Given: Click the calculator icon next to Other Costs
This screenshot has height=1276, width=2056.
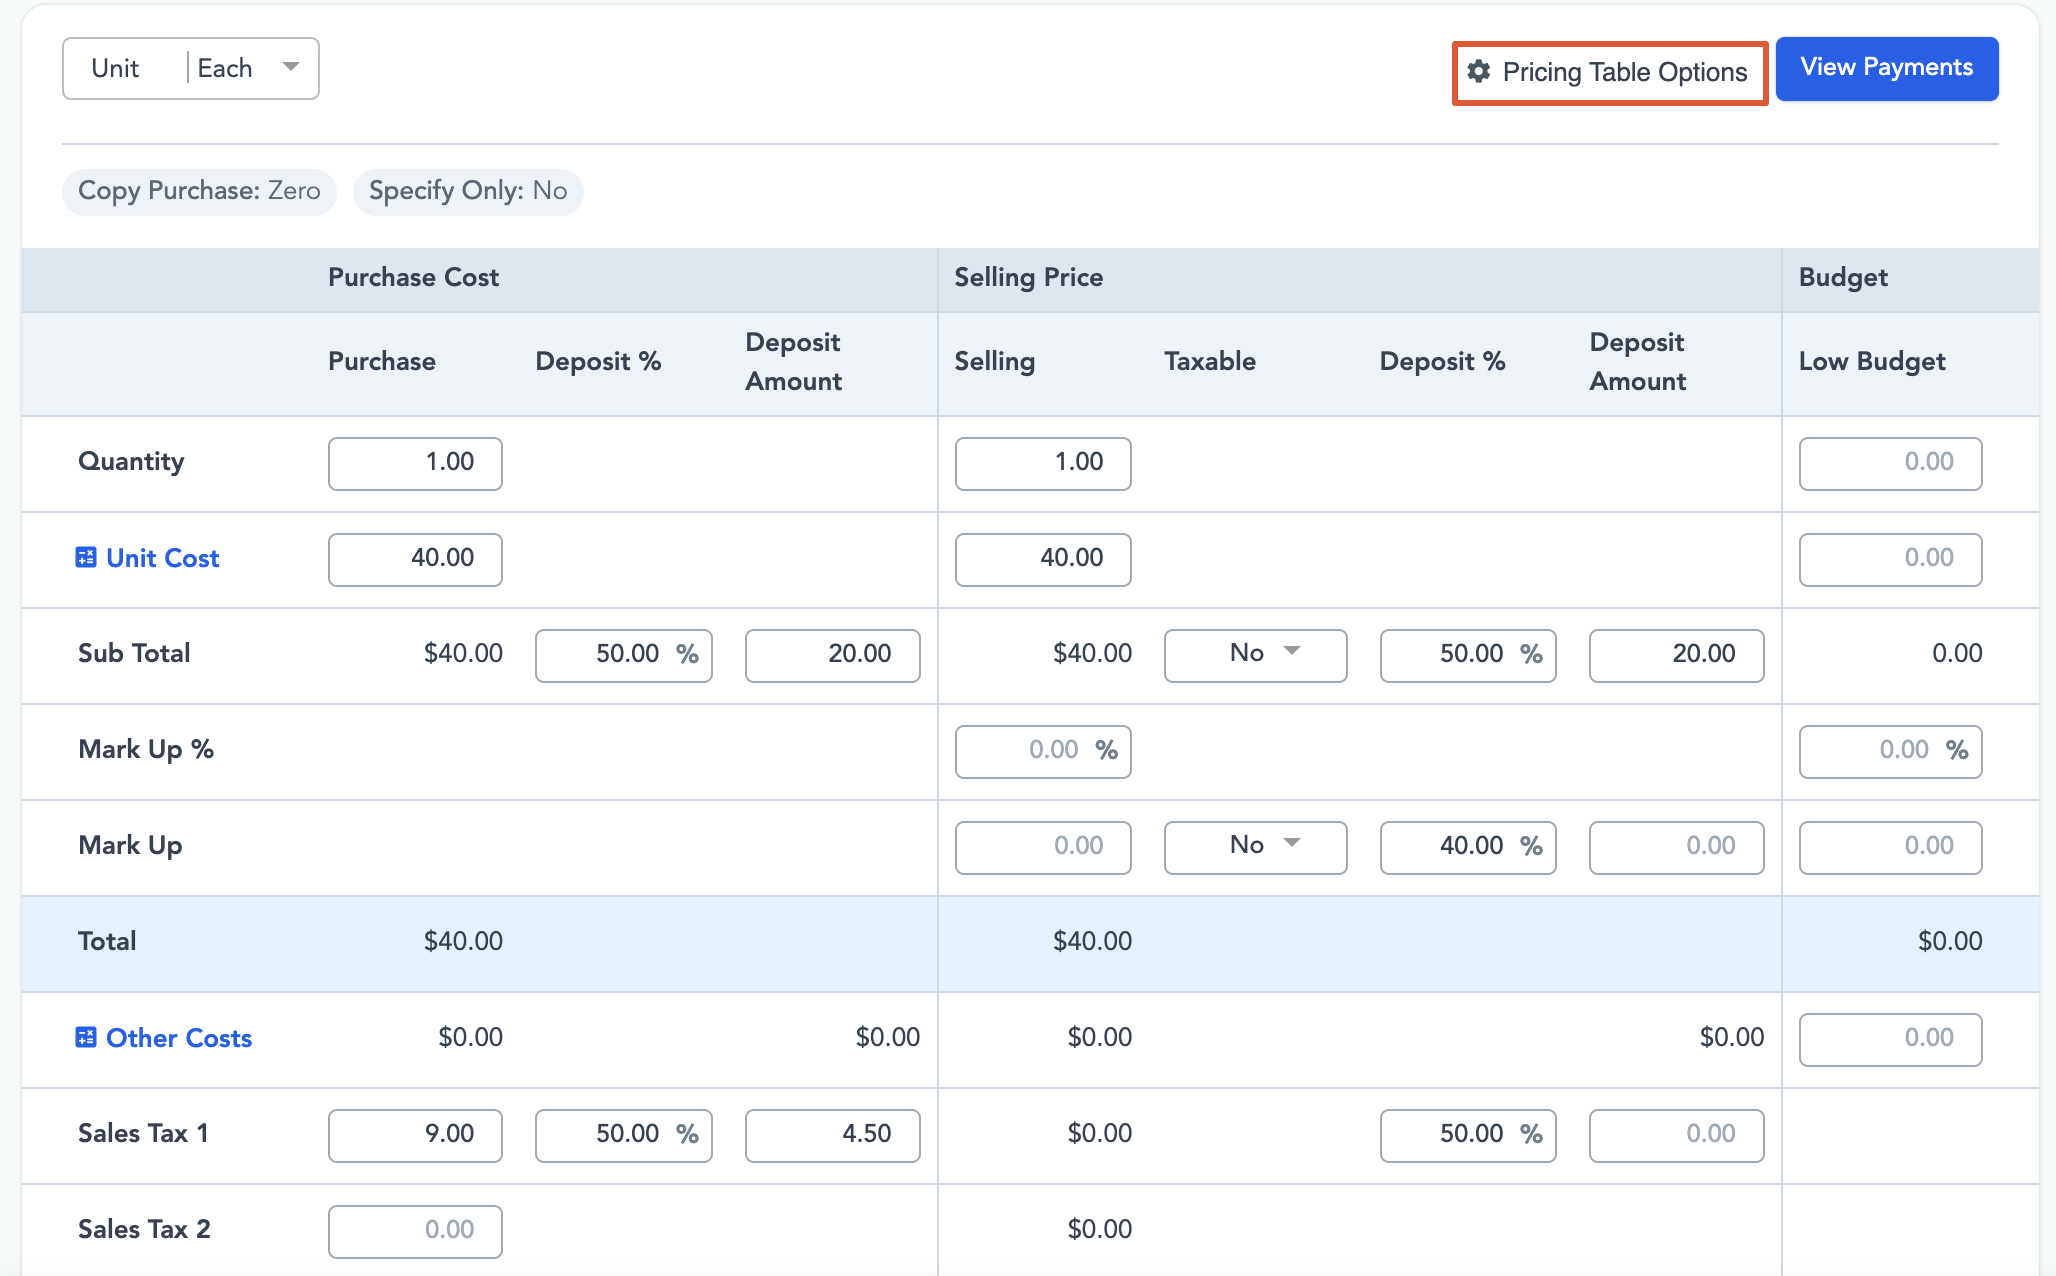Looking at the screenshot, I should [x=86, y=1038].
